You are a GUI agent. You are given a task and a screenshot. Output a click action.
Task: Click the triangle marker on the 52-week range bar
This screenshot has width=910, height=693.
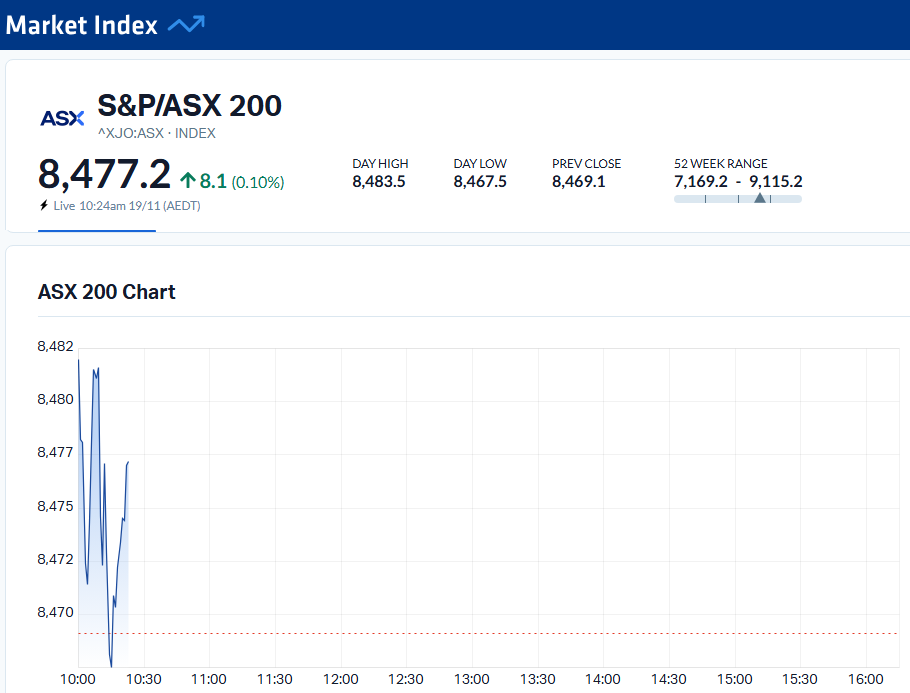760,198
